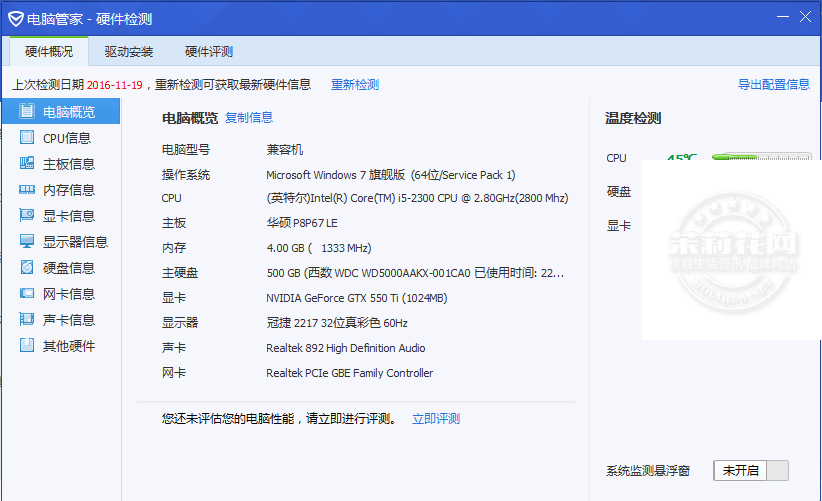Minimize the 硬件检测 window
The width and height of the screenshot is (822, 501).
(783, 17)
